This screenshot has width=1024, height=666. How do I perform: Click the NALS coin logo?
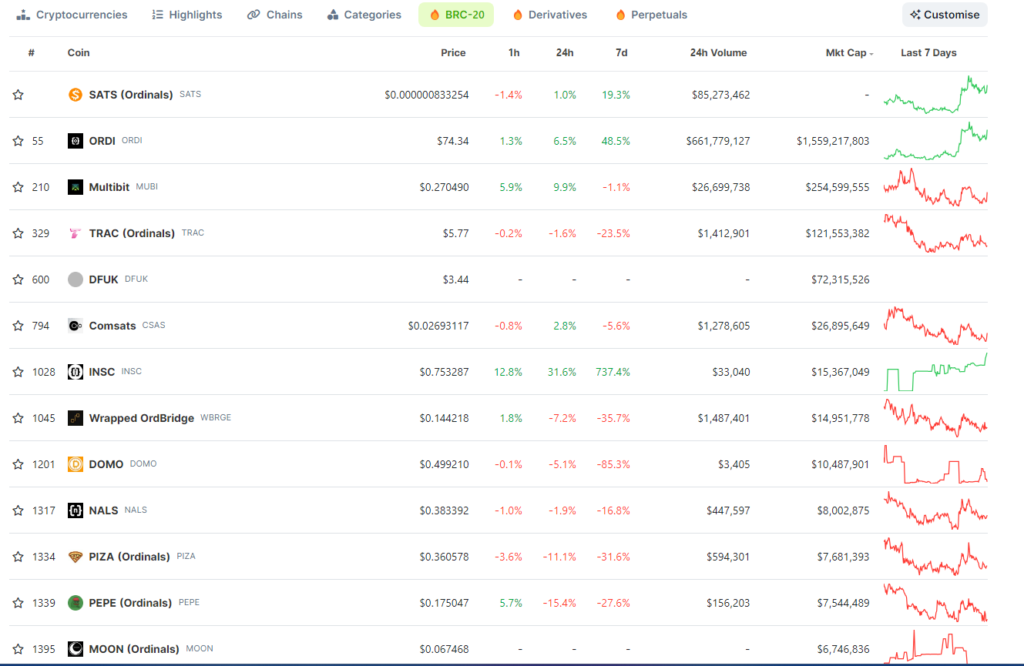click(x=75, y=511)
